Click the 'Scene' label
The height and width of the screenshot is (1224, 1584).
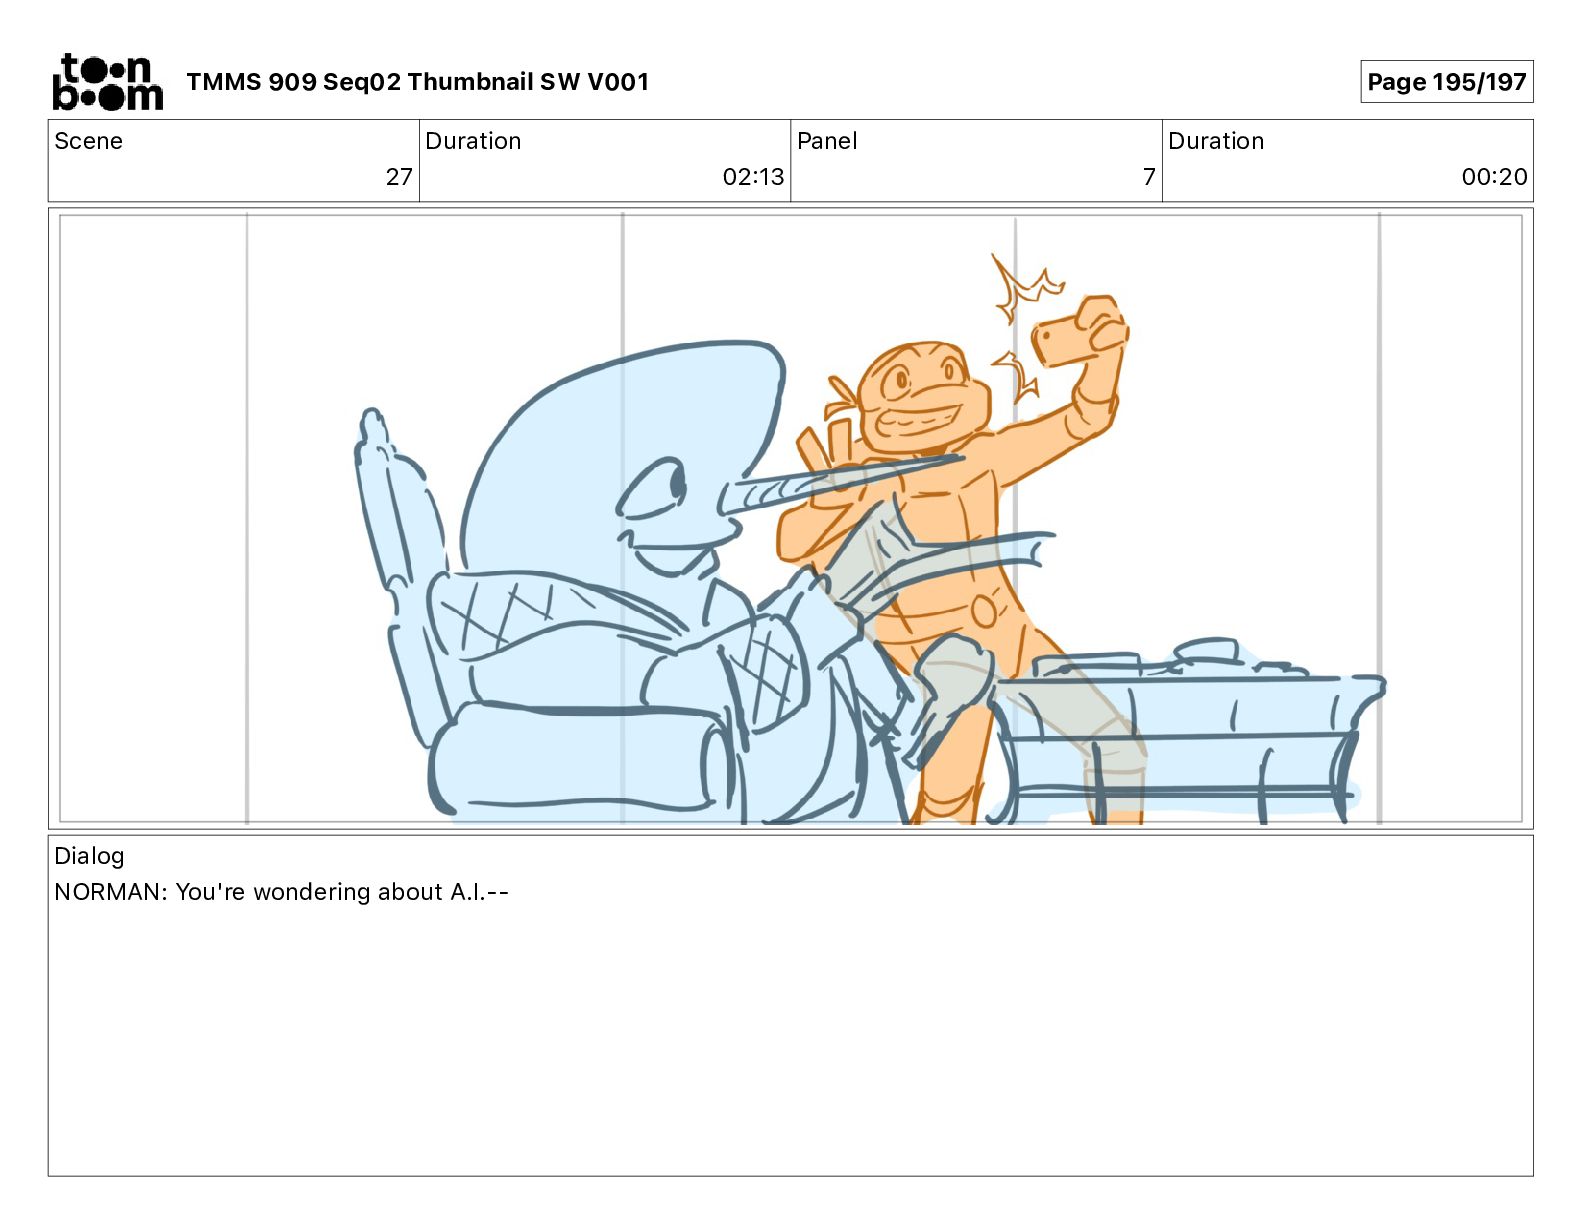88,141
